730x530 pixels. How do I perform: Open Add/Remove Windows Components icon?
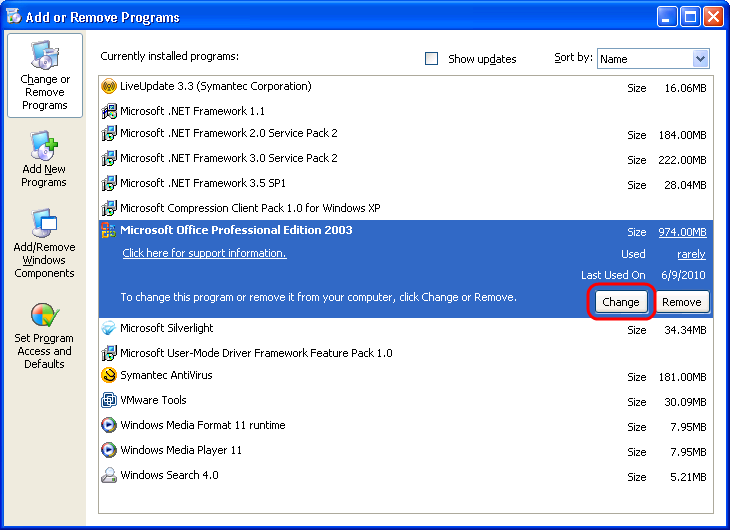pyautogui.click(x=44, y=223)
